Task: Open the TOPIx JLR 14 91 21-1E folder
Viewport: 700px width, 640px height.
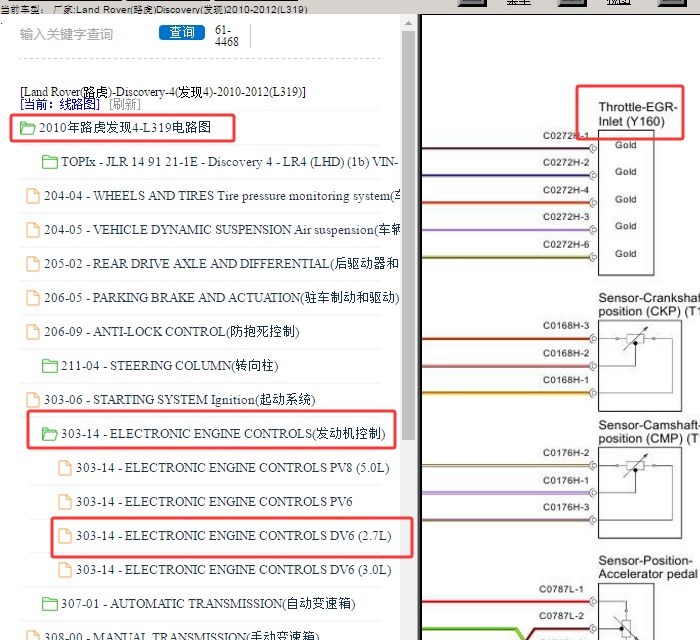Action: 229,162
